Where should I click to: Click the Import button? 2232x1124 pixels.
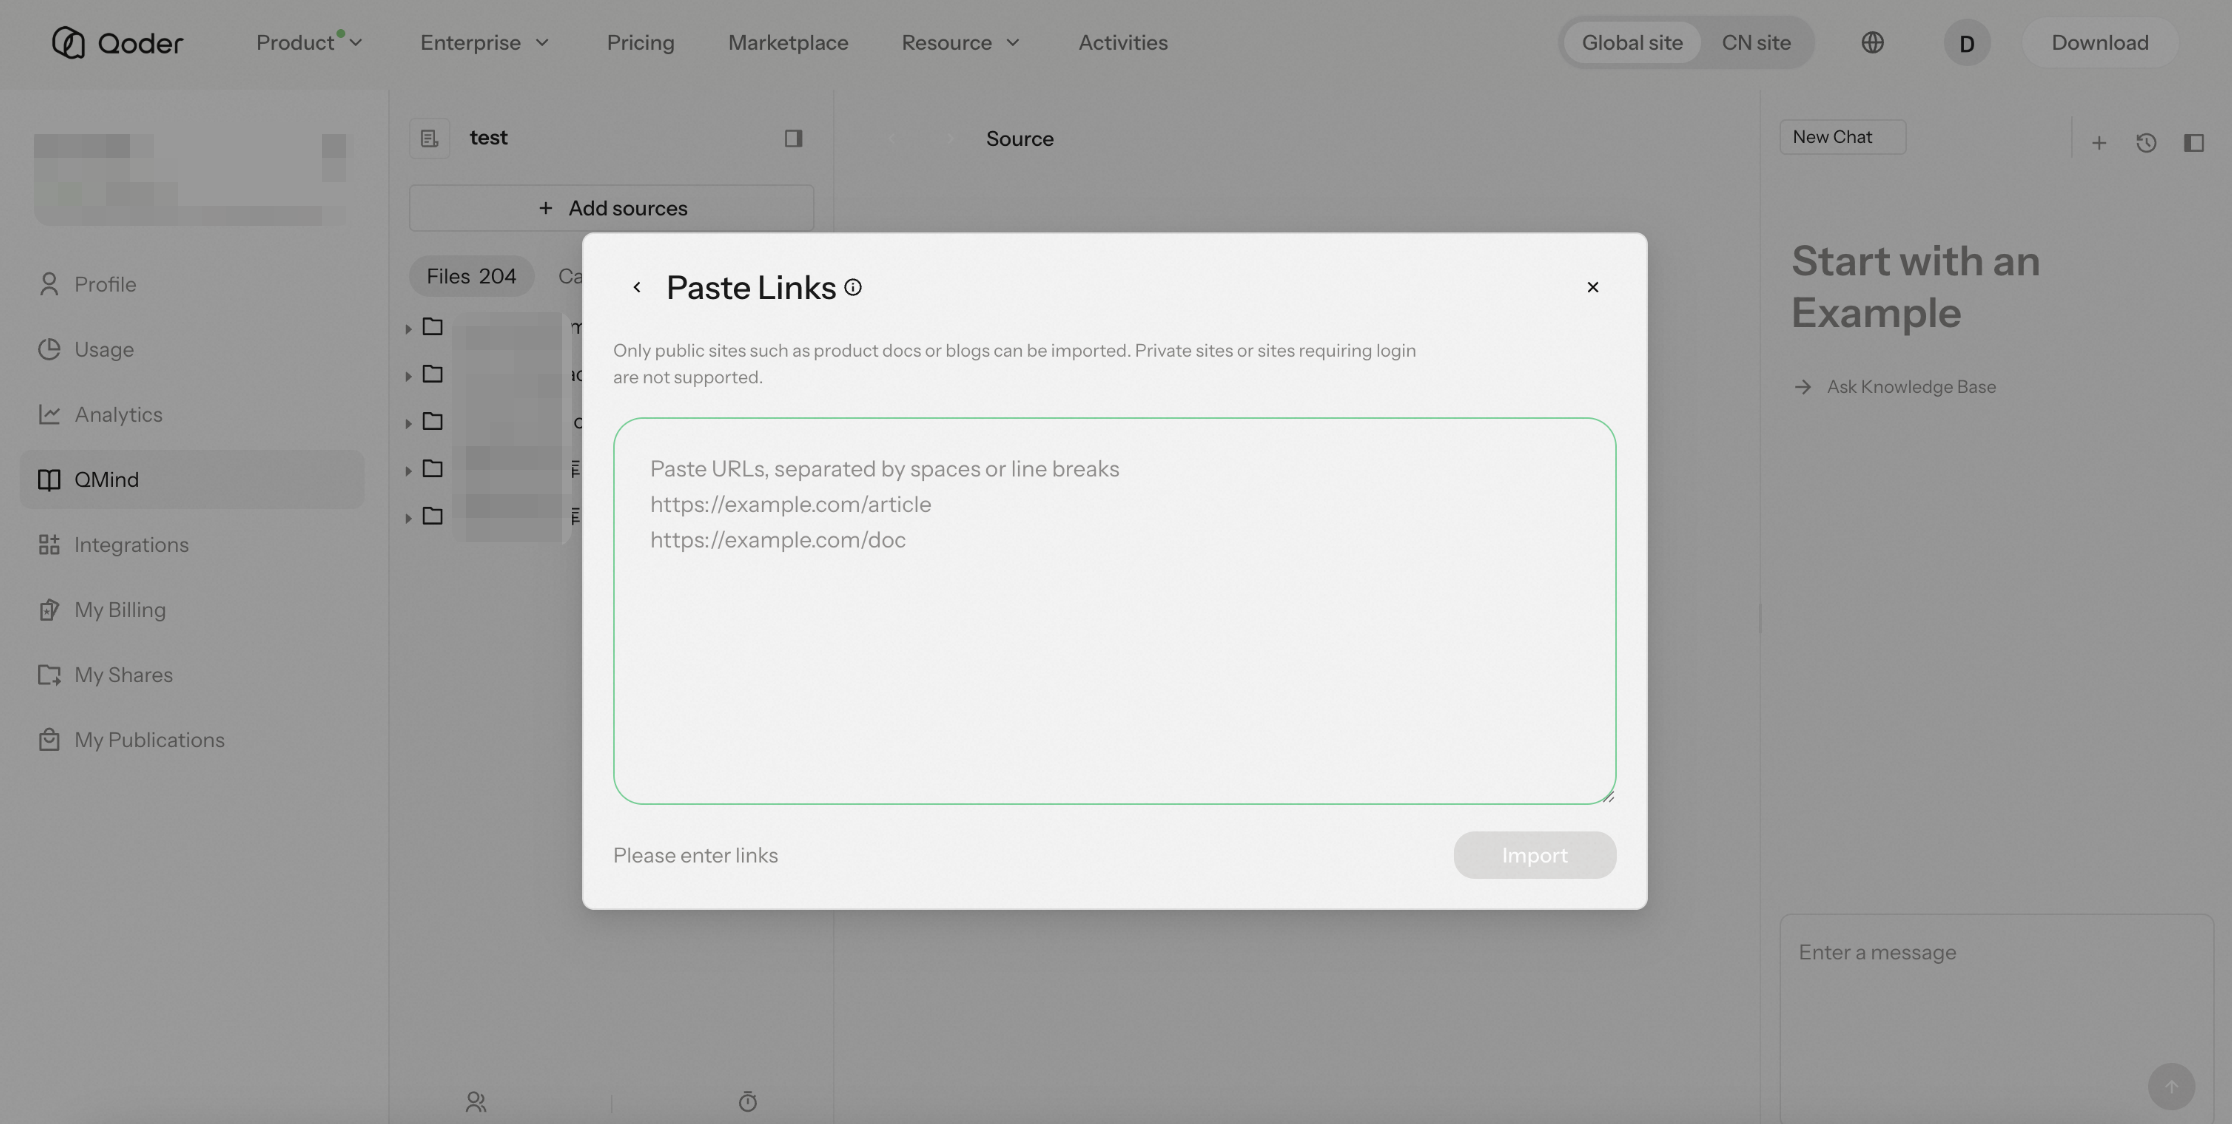(x=1535, y=855)
